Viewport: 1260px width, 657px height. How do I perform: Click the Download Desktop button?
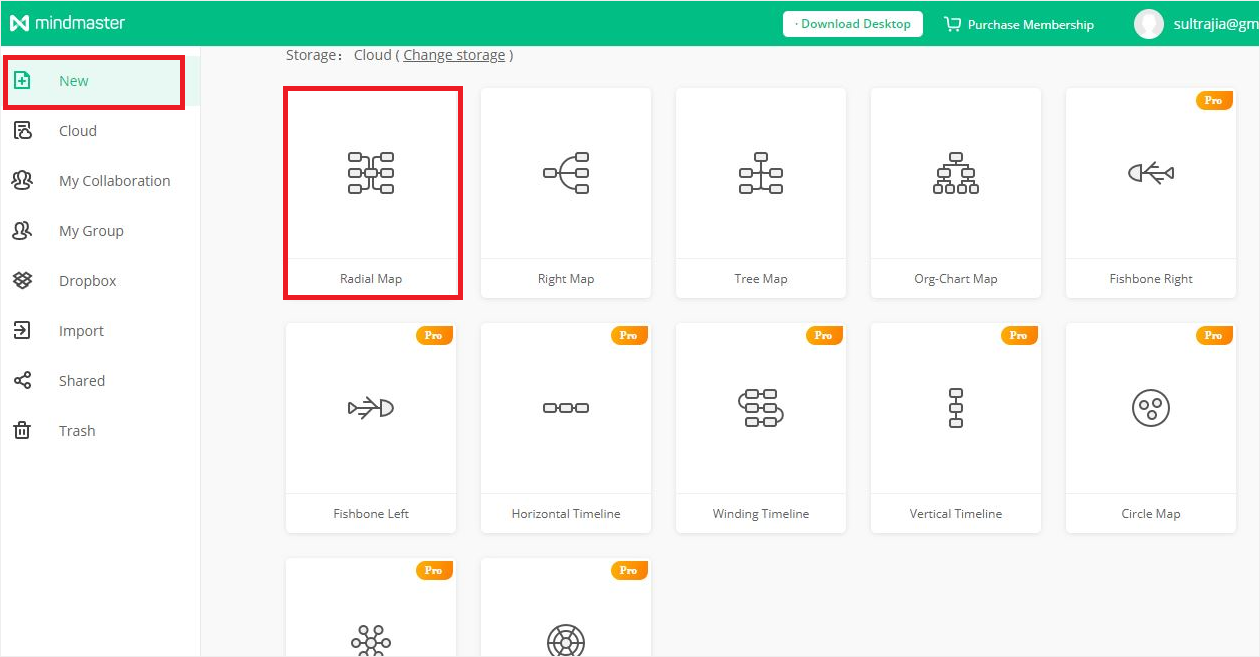click(x=852, y=24)
